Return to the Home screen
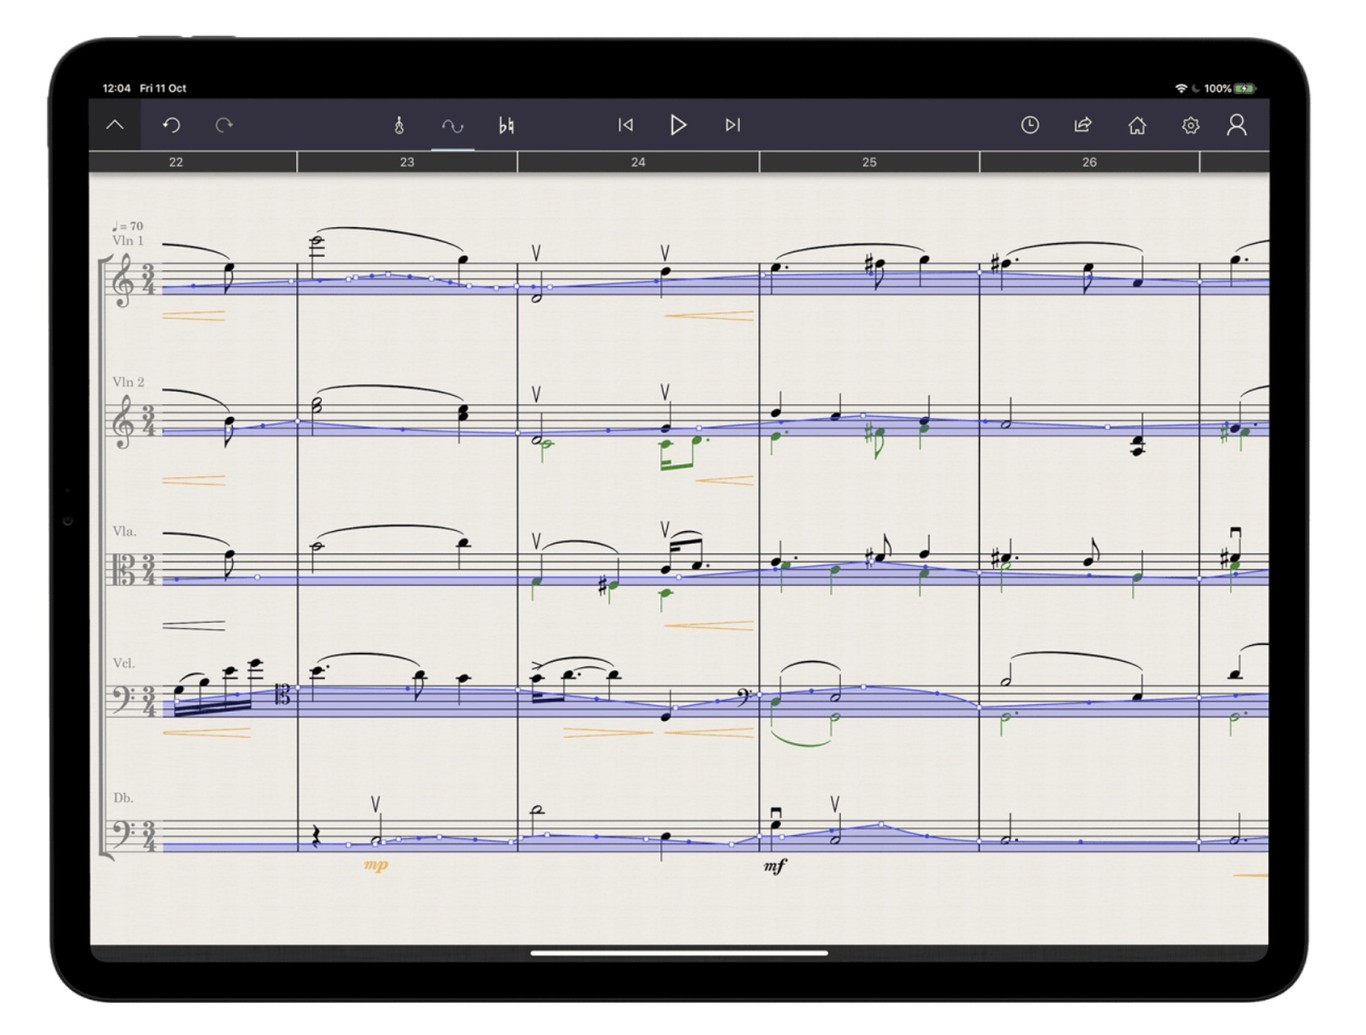 tap(1137, 124)
